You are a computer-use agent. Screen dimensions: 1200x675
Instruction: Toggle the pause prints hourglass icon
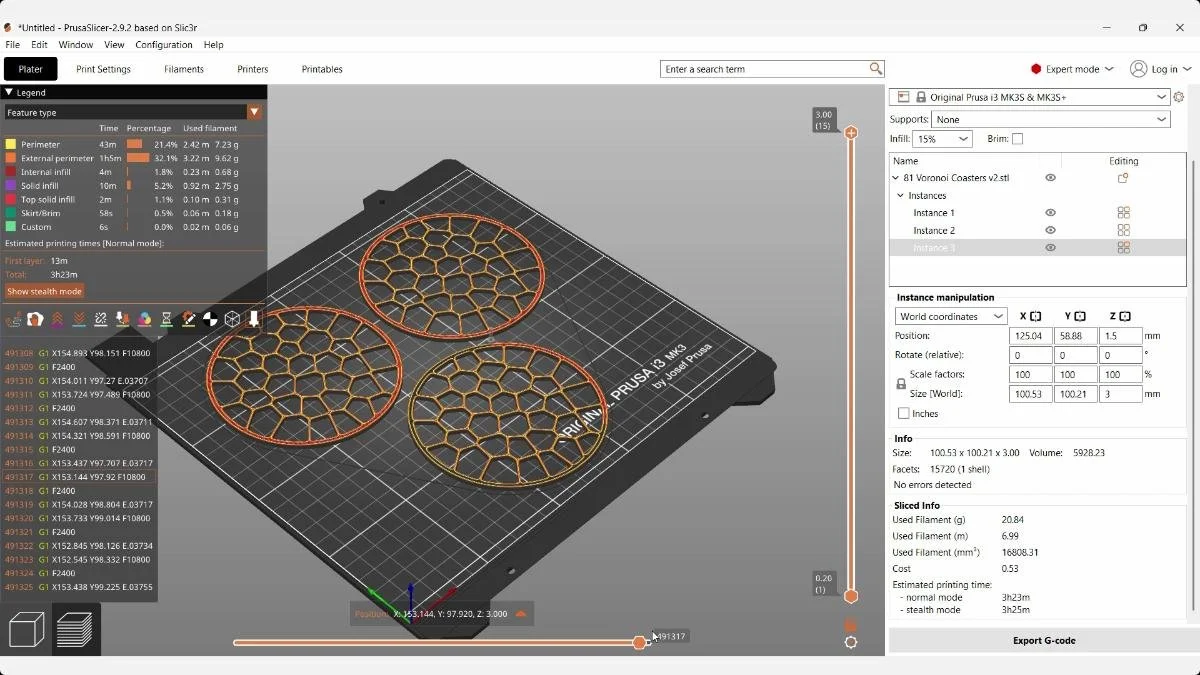[x=167, y=319]
